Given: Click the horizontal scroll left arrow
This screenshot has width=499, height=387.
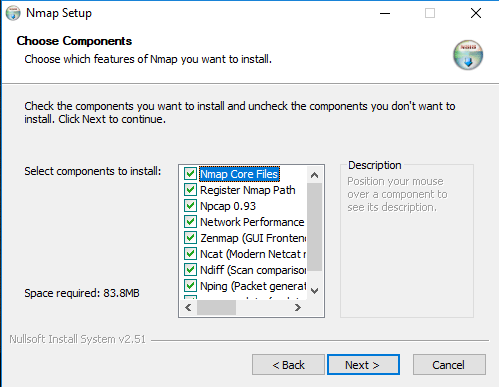Looking at the screenshot, I should pos(188,307).
